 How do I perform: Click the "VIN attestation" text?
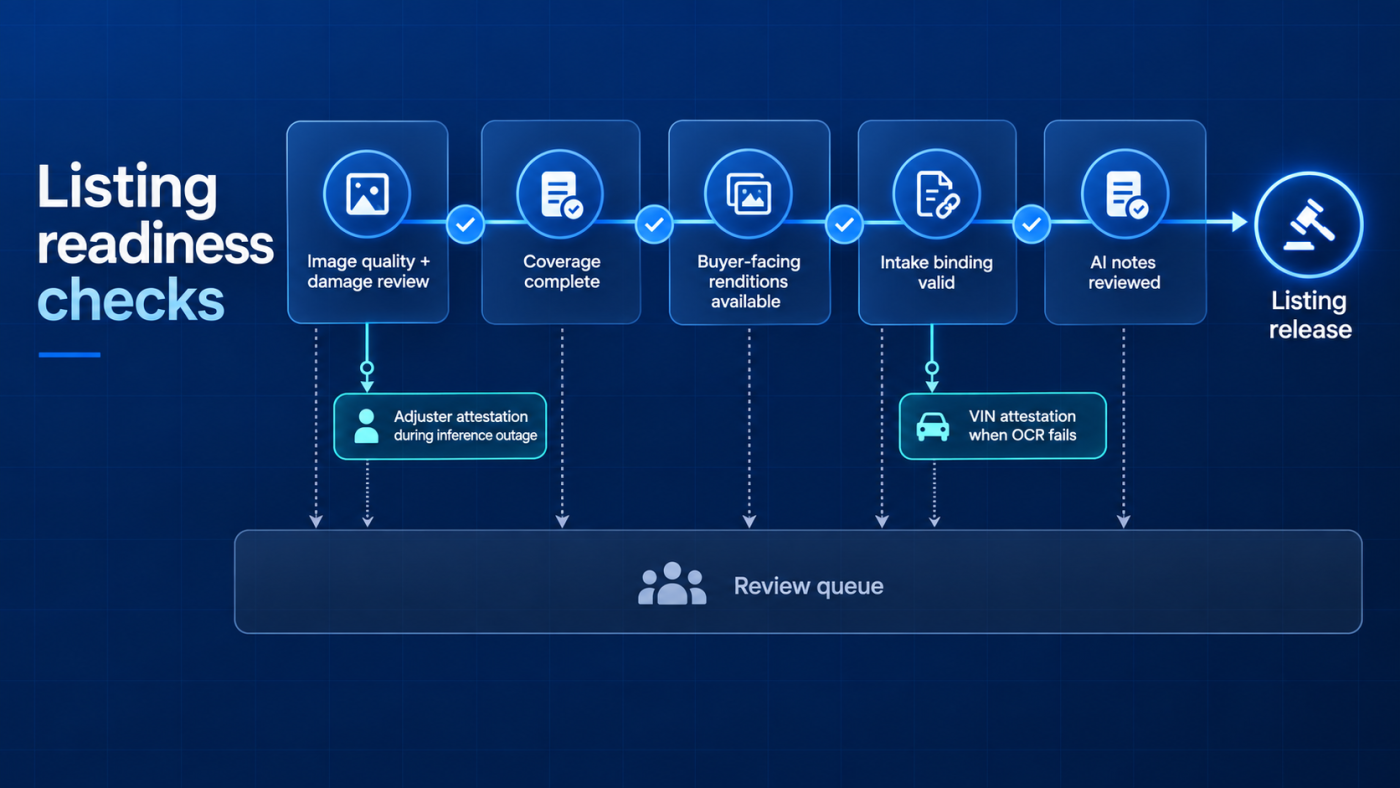coord(1022,416)
